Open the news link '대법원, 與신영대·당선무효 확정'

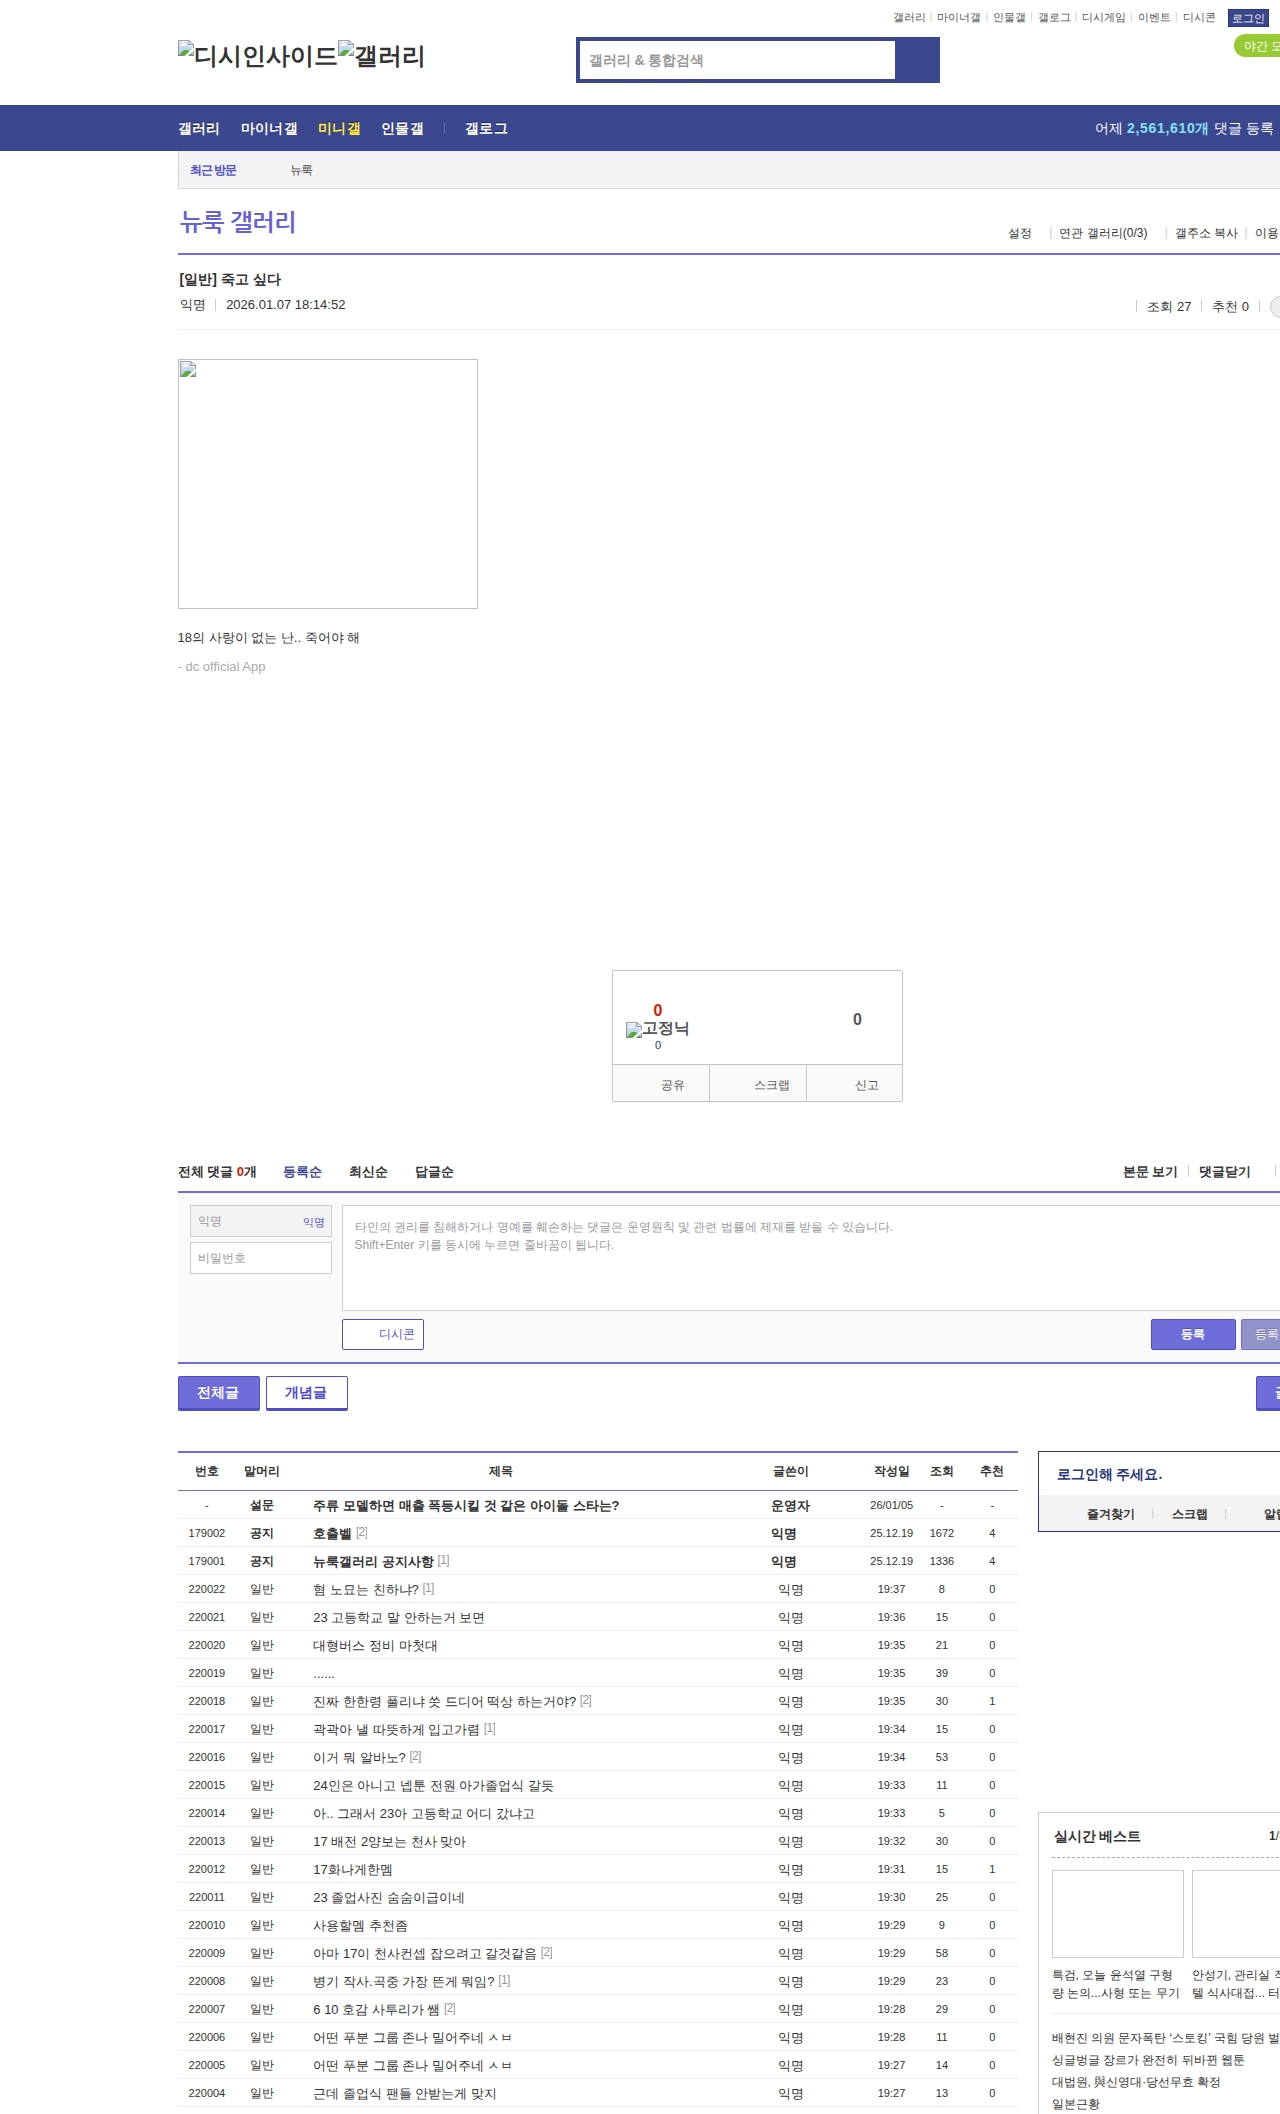1136,2082
